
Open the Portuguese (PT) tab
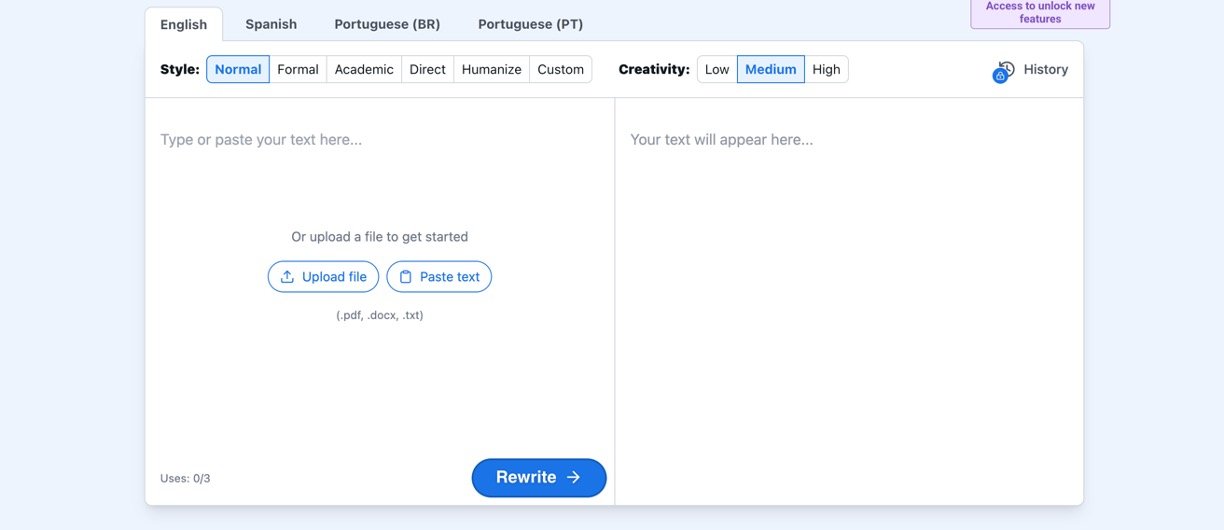click(530, 24)
